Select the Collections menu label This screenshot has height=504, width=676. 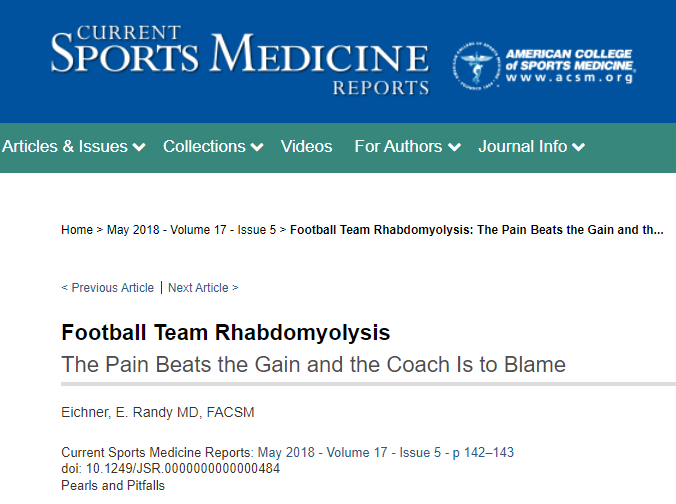point(204,147)
